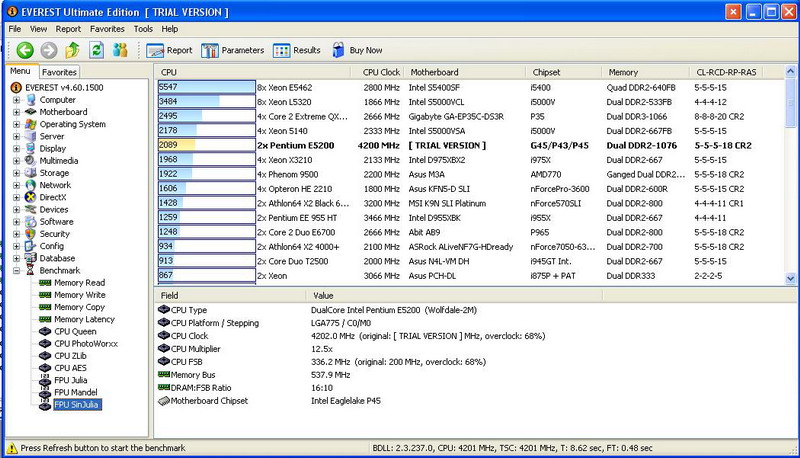
Task: Click the results list scroll up arrow
Action: pos(790,72)
